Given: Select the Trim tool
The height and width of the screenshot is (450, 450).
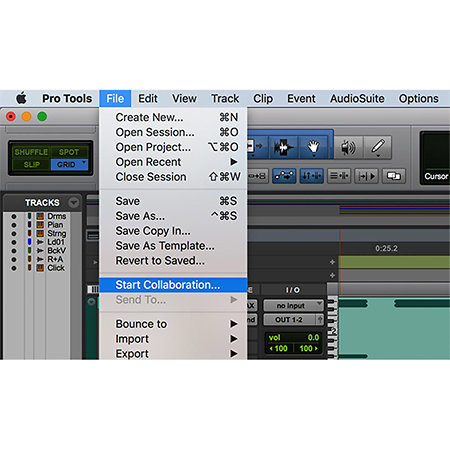Looking at the screenshot, I should (x=257, y=147).
